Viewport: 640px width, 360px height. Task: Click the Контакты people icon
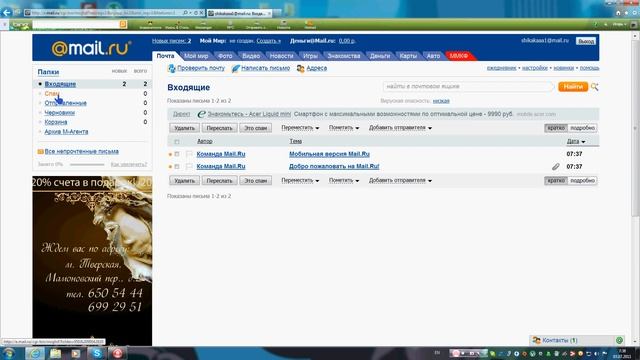coord(536,340)
